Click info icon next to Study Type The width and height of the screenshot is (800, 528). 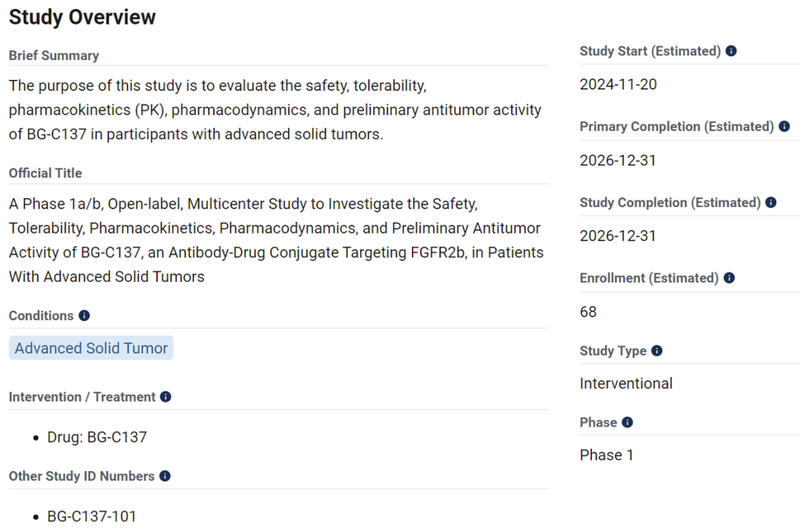[657, 351]
